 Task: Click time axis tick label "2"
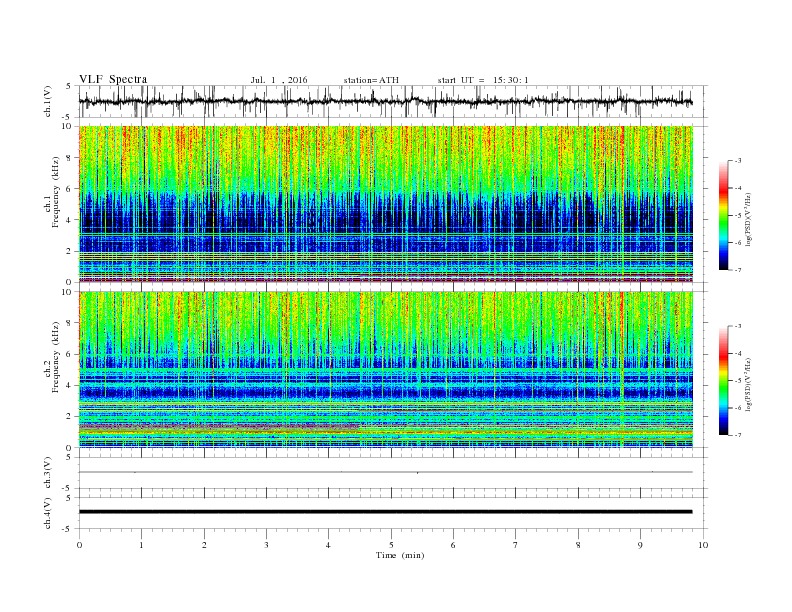204,545
